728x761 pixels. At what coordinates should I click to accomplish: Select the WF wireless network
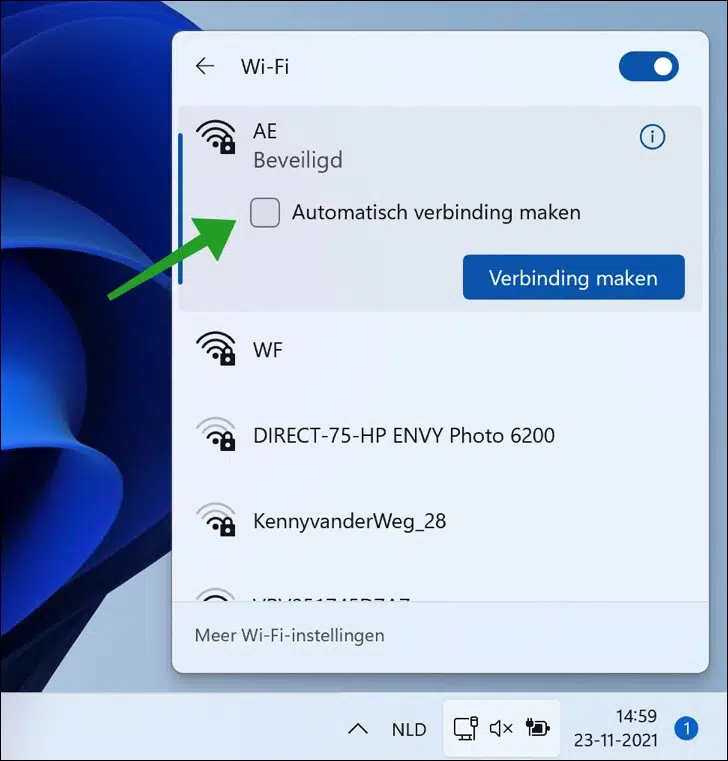pos(440,349)
